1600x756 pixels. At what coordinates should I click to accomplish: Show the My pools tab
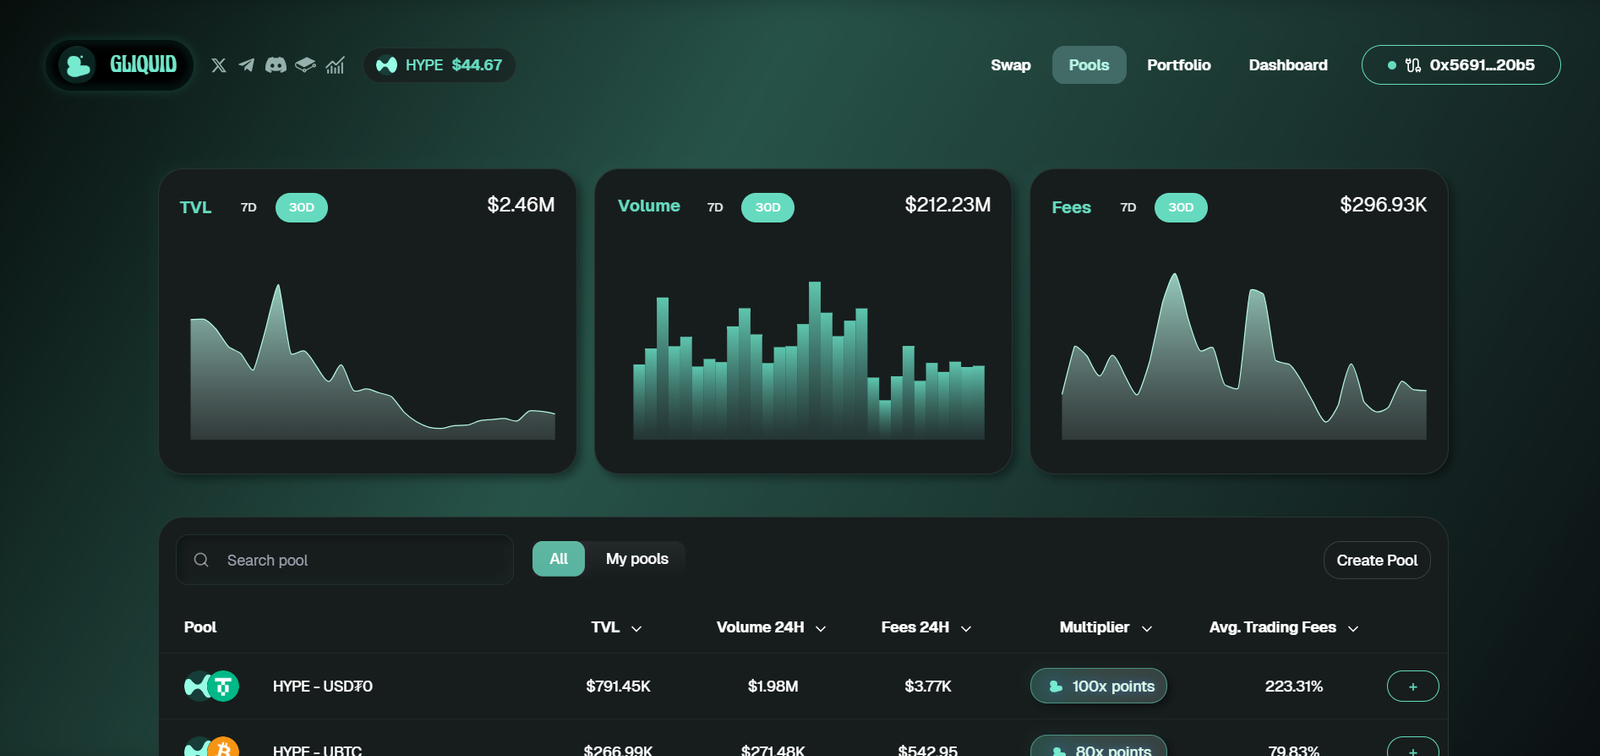click(x=636, y=559)
